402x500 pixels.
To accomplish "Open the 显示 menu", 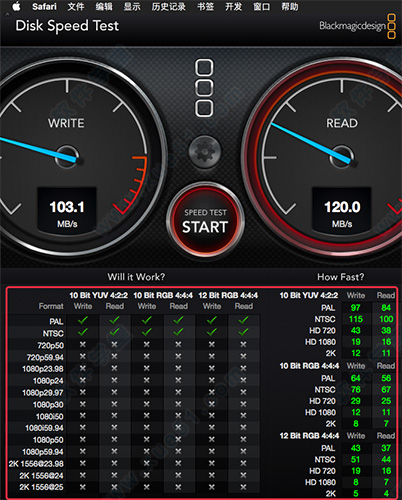I will click(132, 6).
